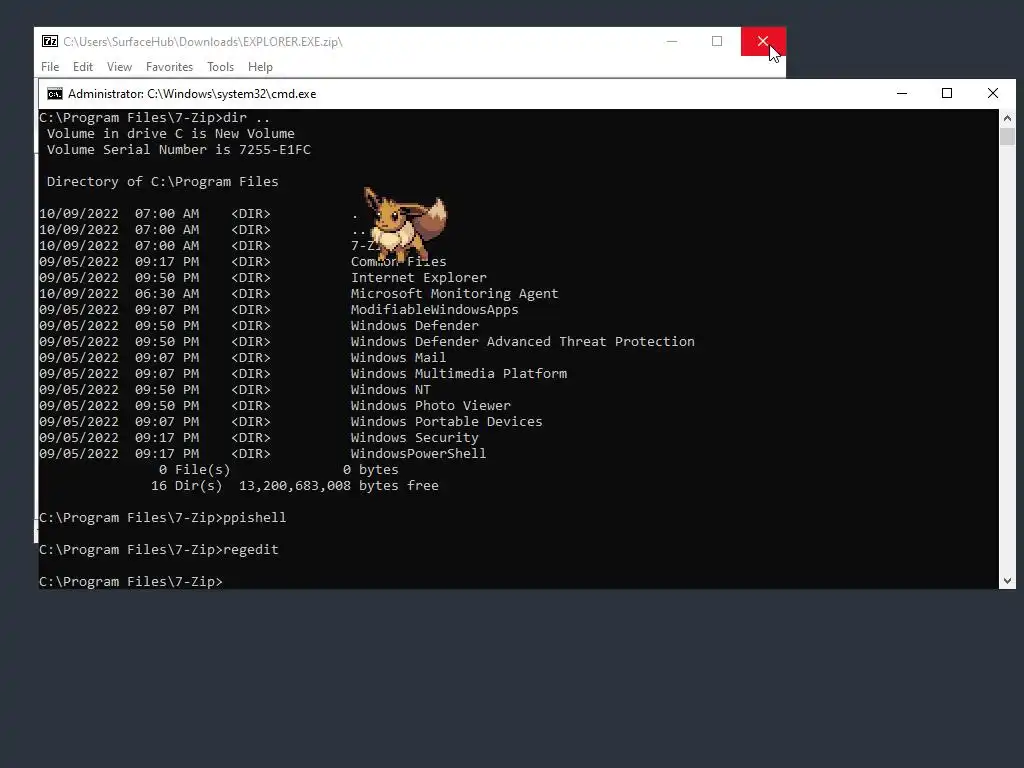
Task: Click the 'Windows Security' directory entry
Action: point(415,438)
